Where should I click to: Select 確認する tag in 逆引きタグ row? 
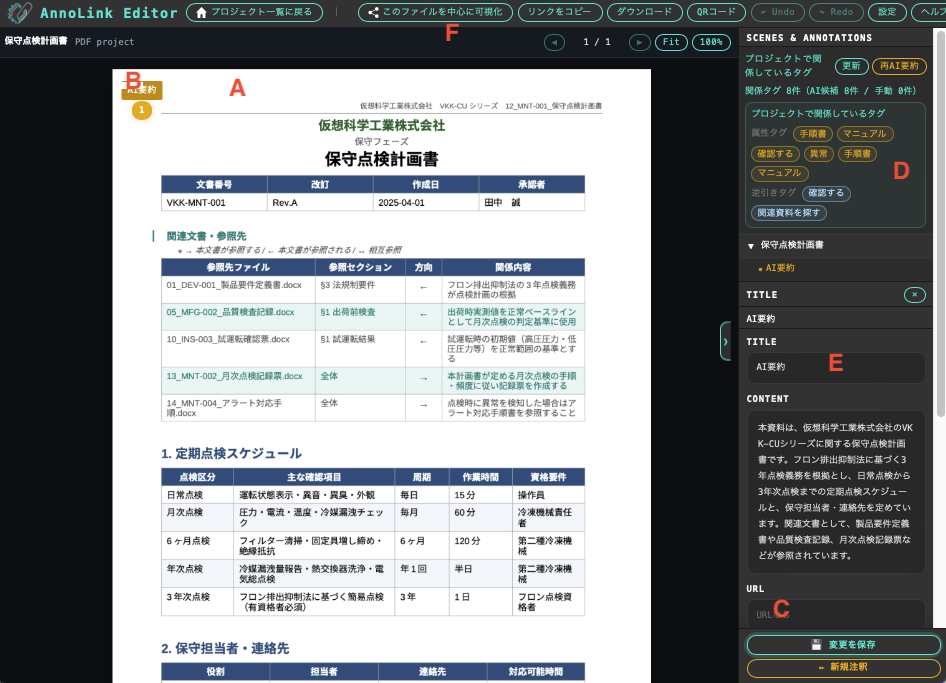tap(826, 193)
